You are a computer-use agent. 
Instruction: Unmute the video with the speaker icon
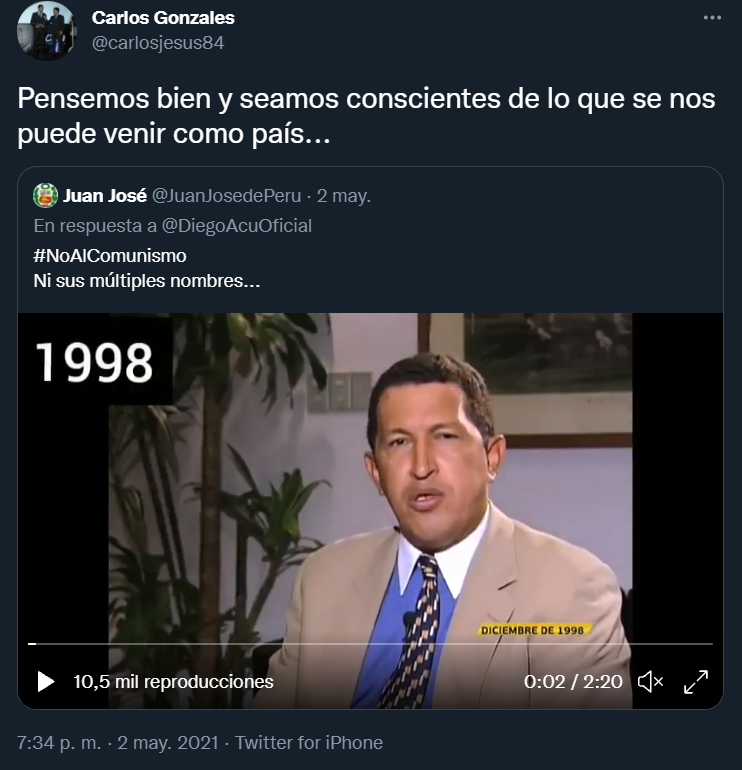pos(651,682)
